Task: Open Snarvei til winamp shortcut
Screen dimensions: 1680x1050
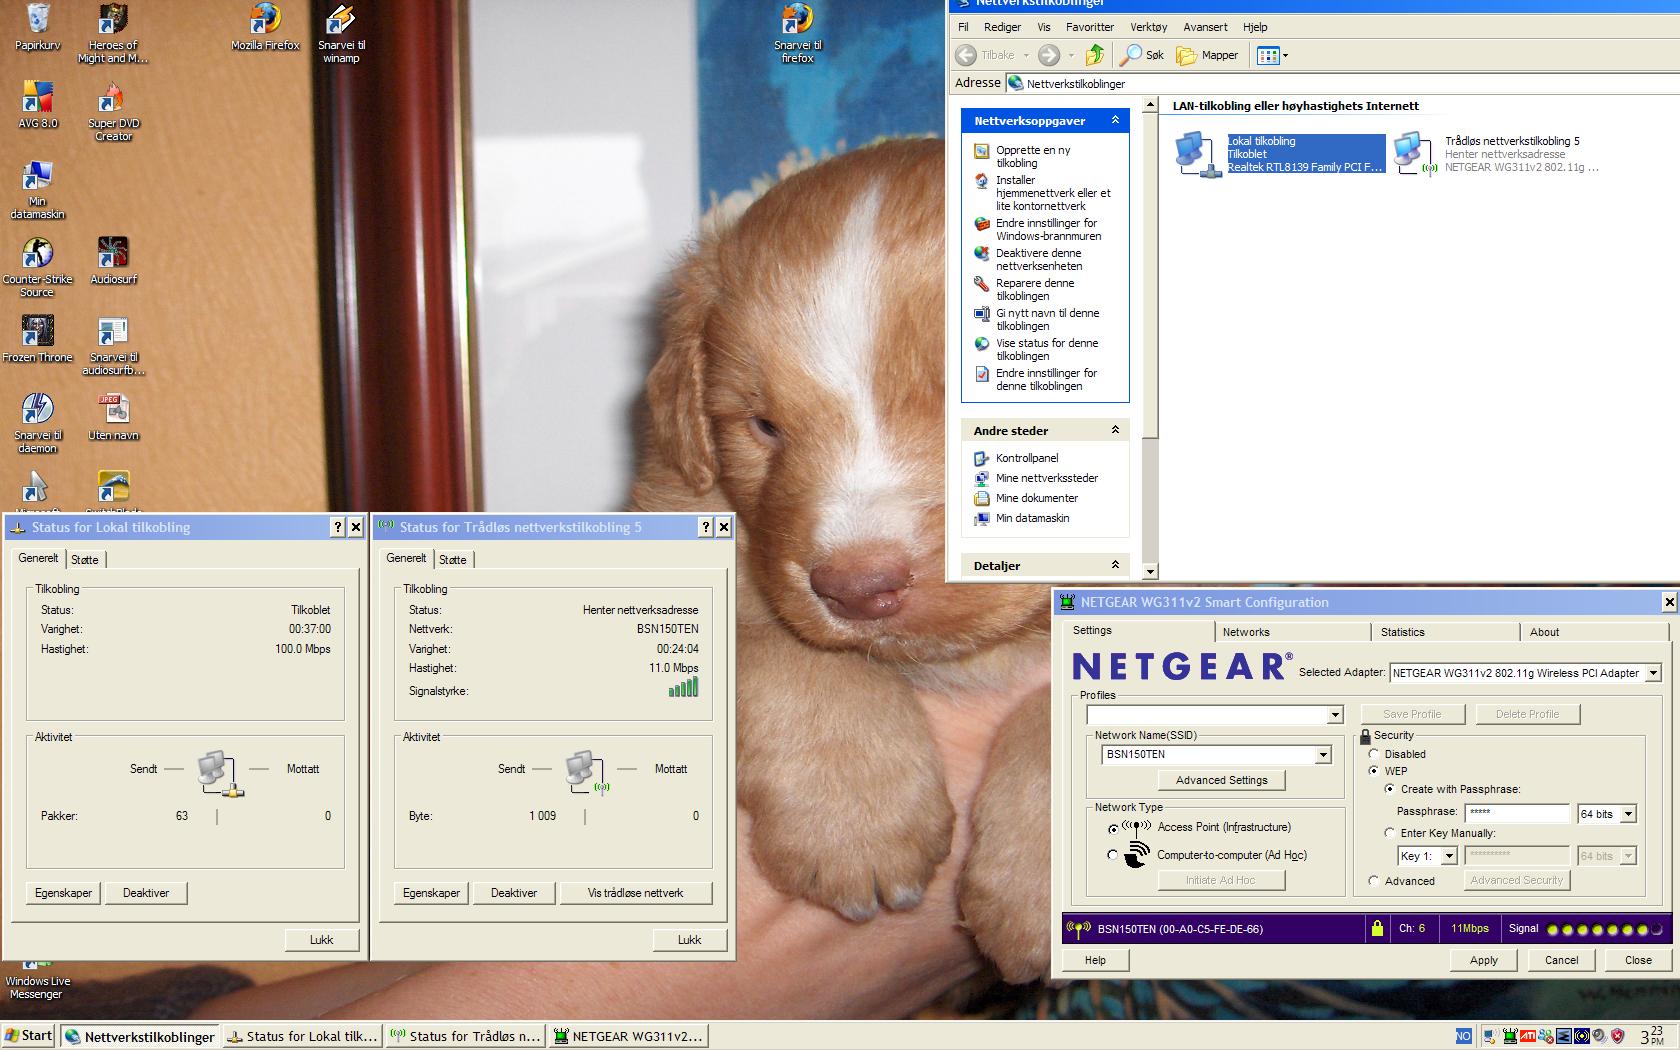Action: pyautogui.click(x=341, y=33)
